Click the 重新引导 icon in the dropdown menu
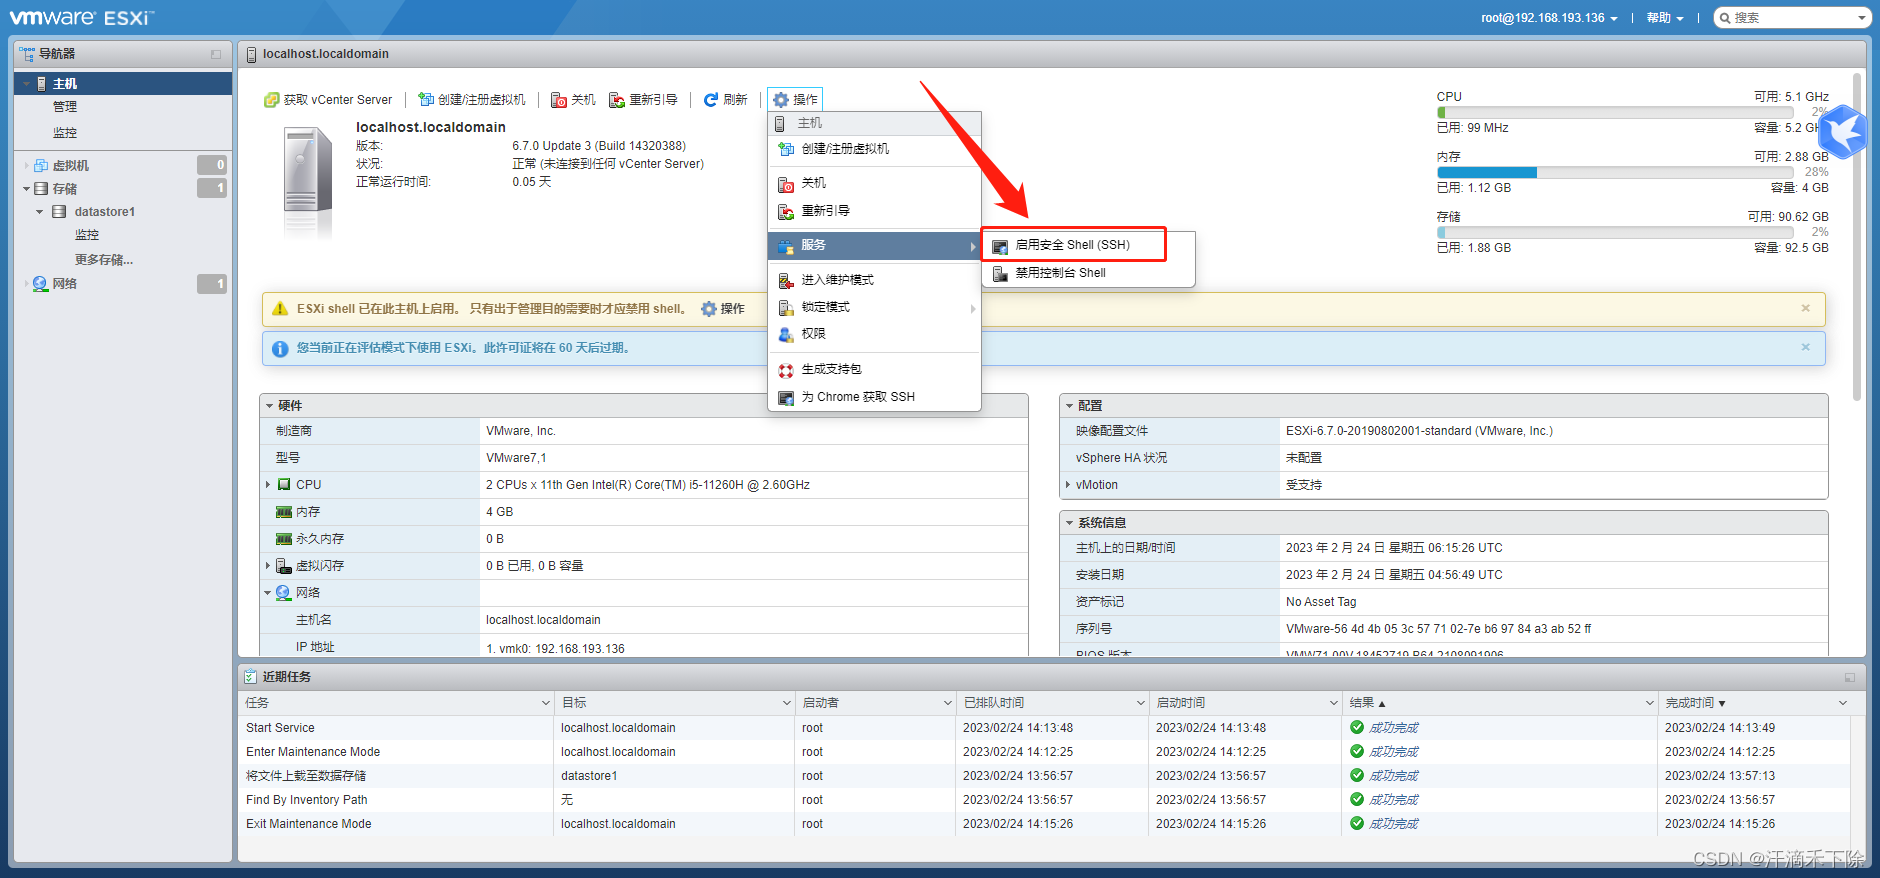 click(786, 212)
